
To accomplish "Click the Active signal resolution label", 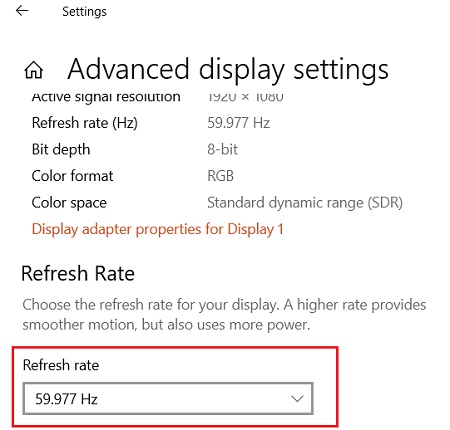I will 106,97.
